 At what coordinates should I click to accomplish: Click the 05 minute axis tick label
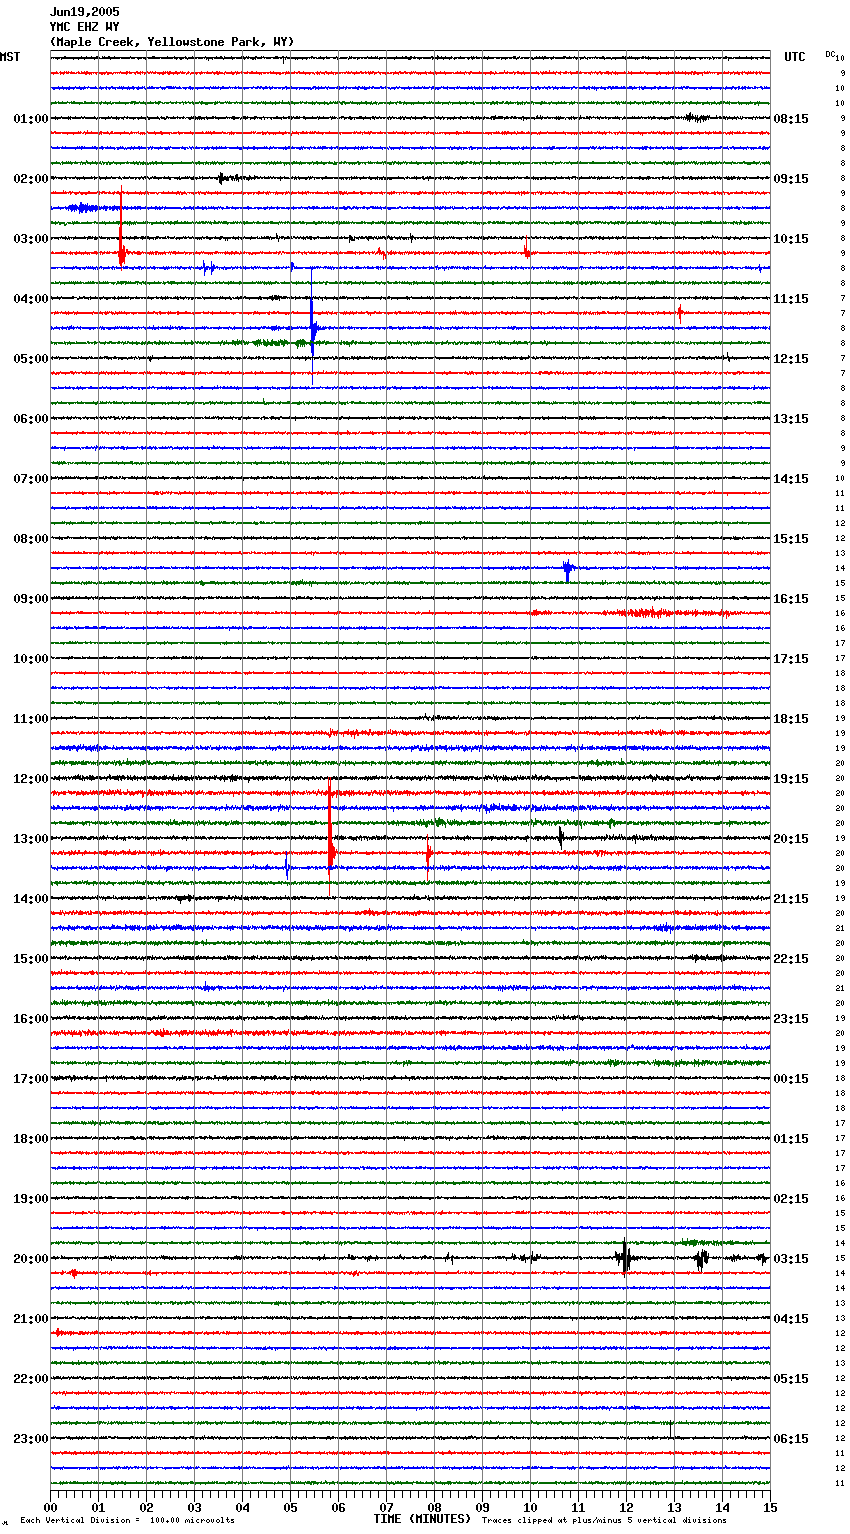point(291,1508)
